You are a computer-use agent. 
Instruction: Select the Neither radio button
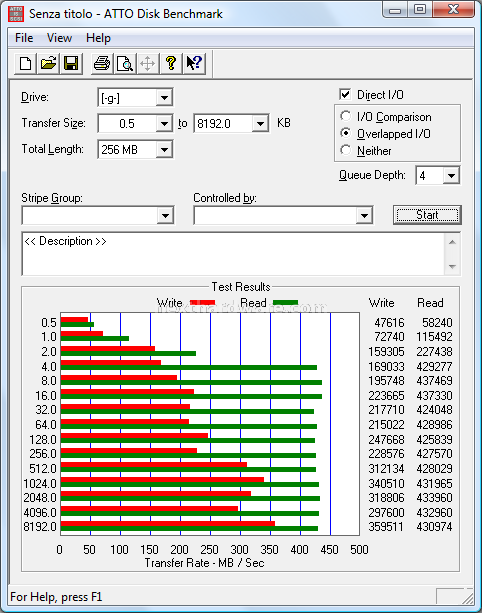point(345,150)
